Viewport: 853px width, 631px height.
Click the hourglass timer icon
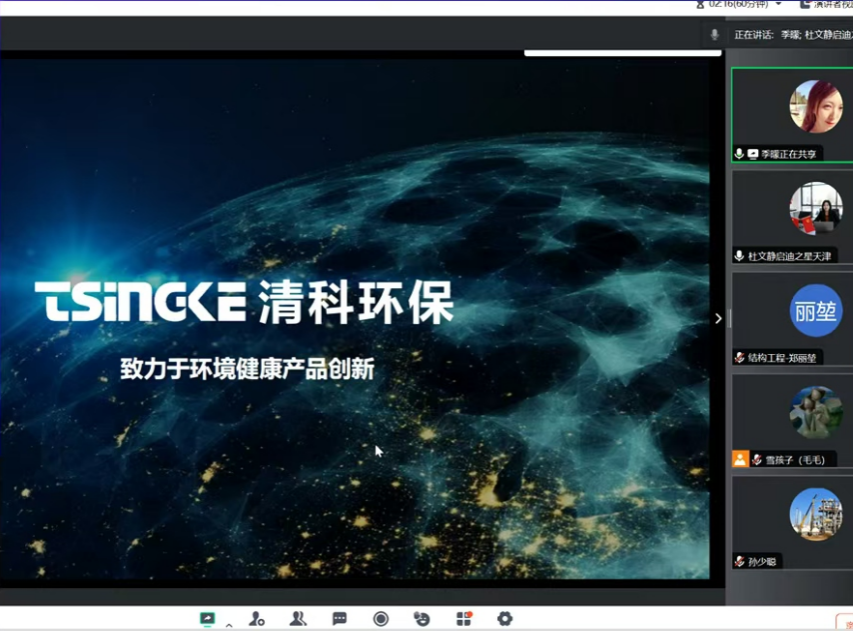(701, 4)
